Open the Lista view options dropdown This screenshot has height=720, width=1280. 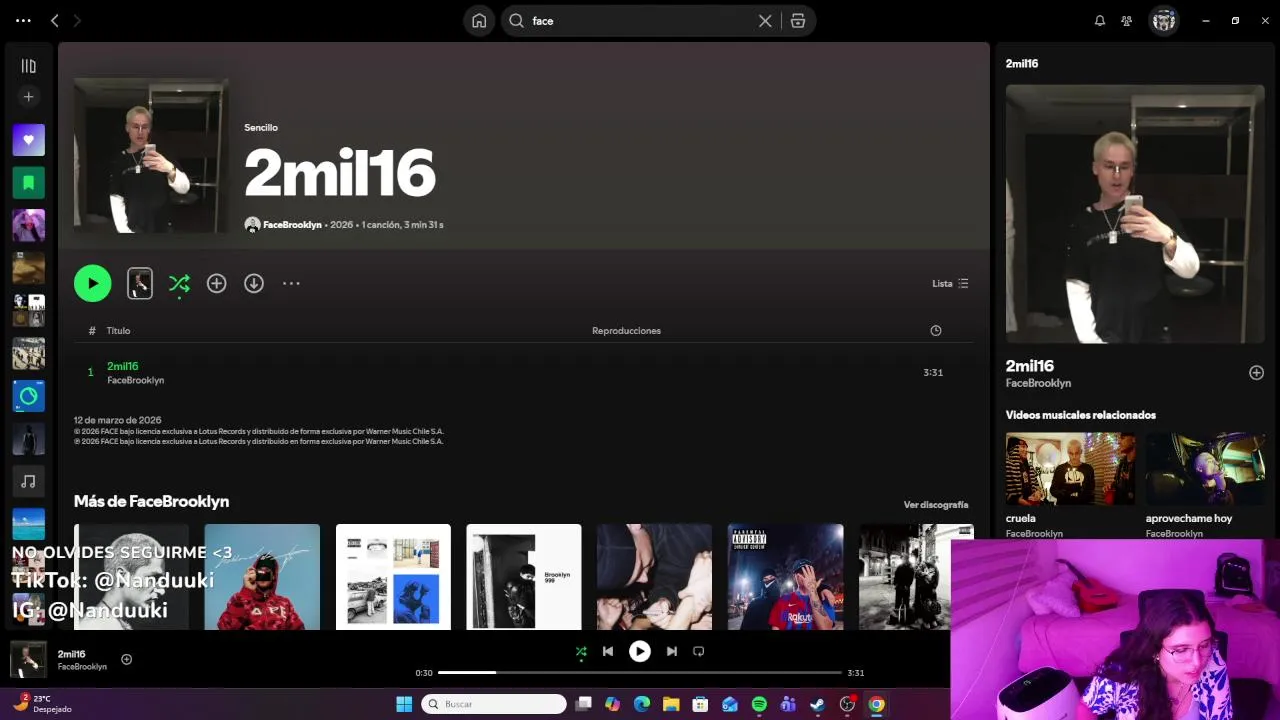coord(950,284)
